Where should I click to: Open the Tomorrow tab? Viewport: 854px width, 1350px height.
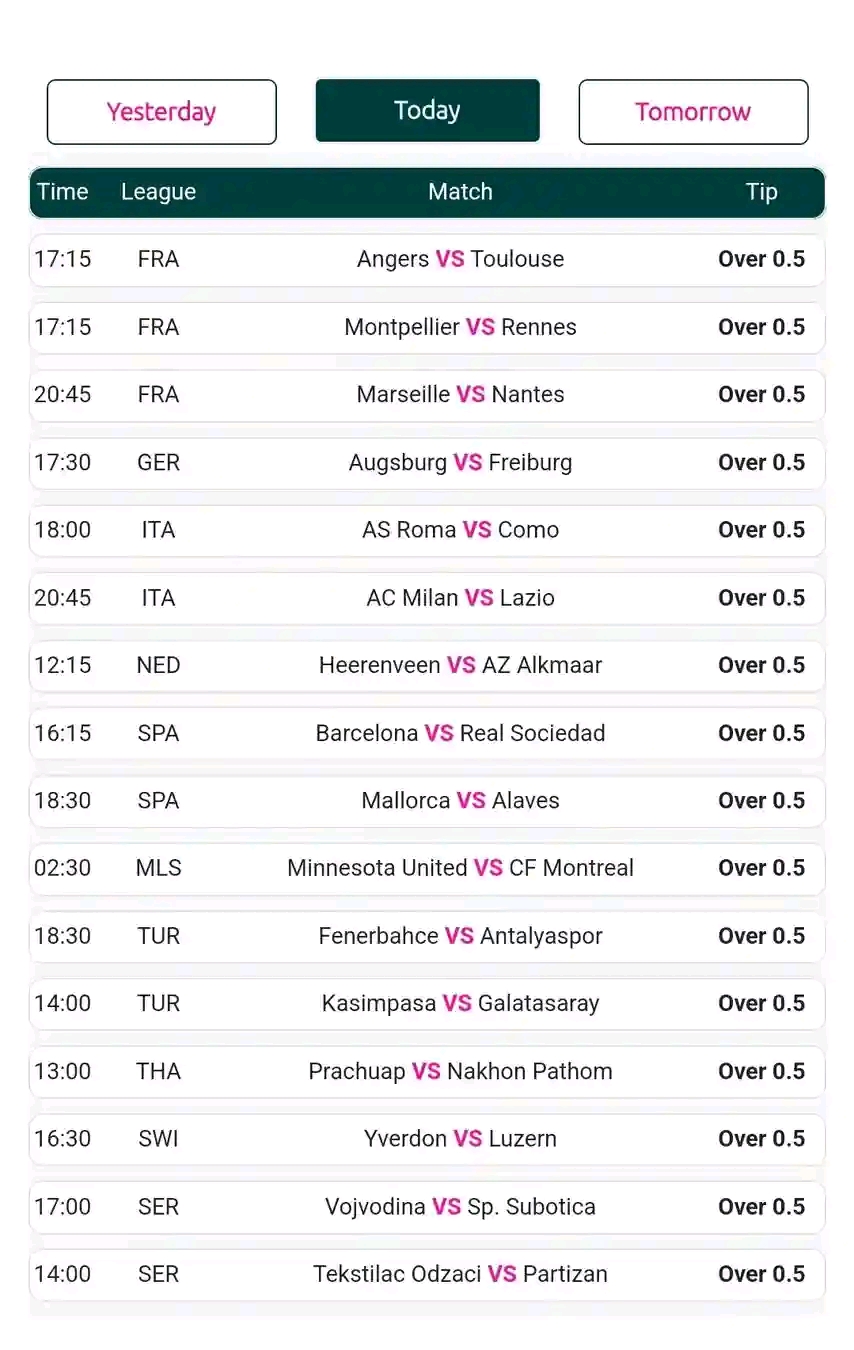coord(693,112)
